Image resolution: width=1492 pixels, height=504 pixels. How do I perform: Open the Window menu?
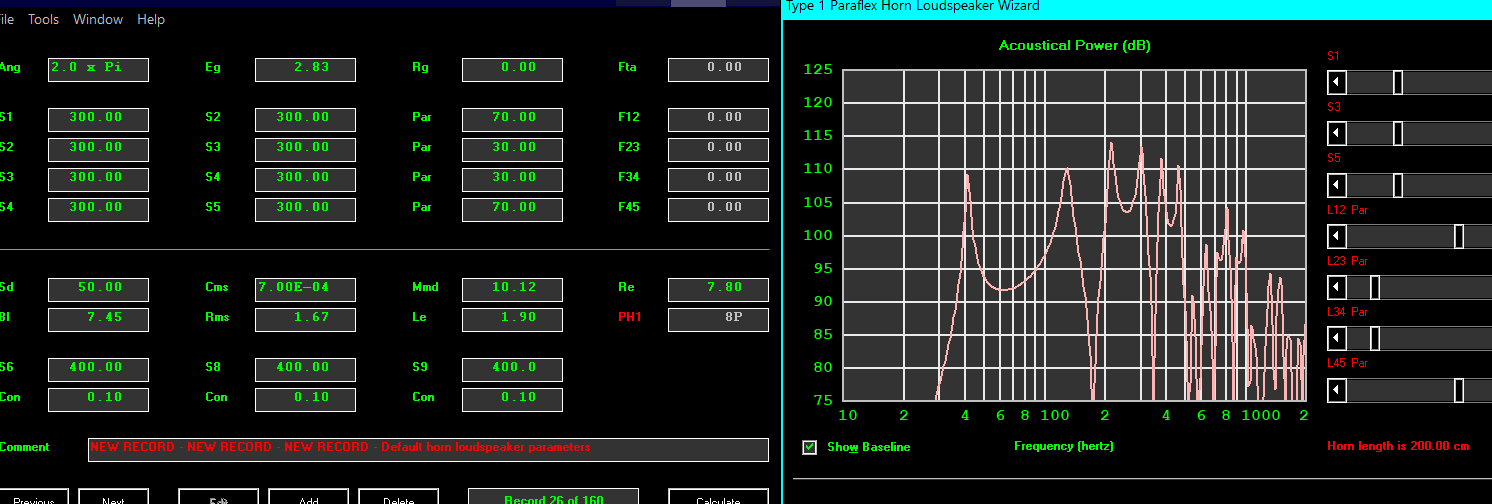pos(98,19)
